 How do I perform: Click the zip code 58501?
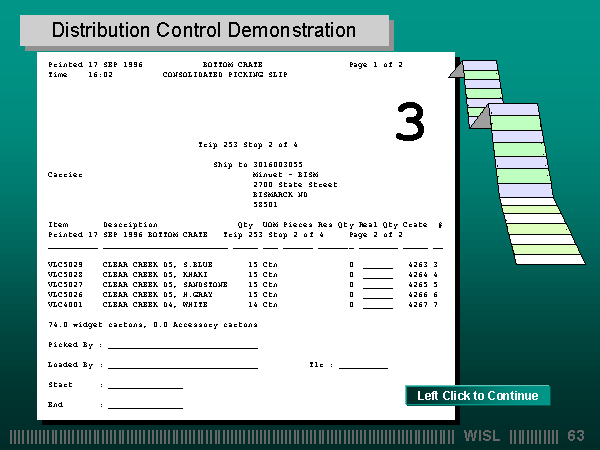click(x=265, y=204)
